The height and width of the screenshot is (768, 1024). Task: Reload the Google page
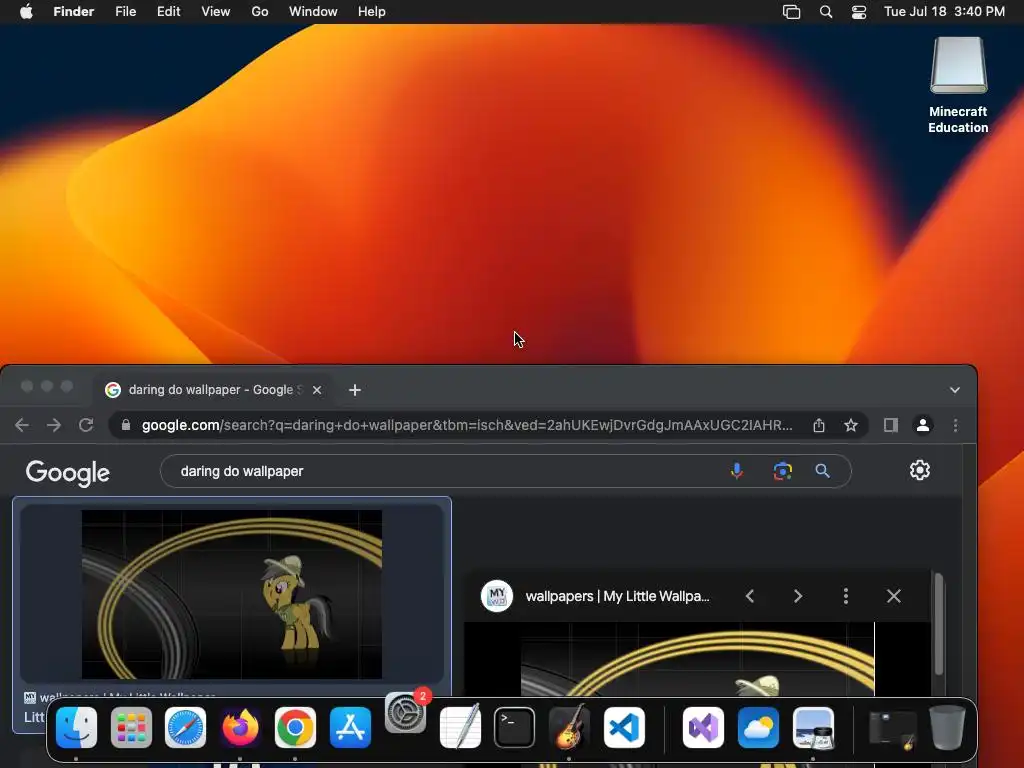pos(86,425)
